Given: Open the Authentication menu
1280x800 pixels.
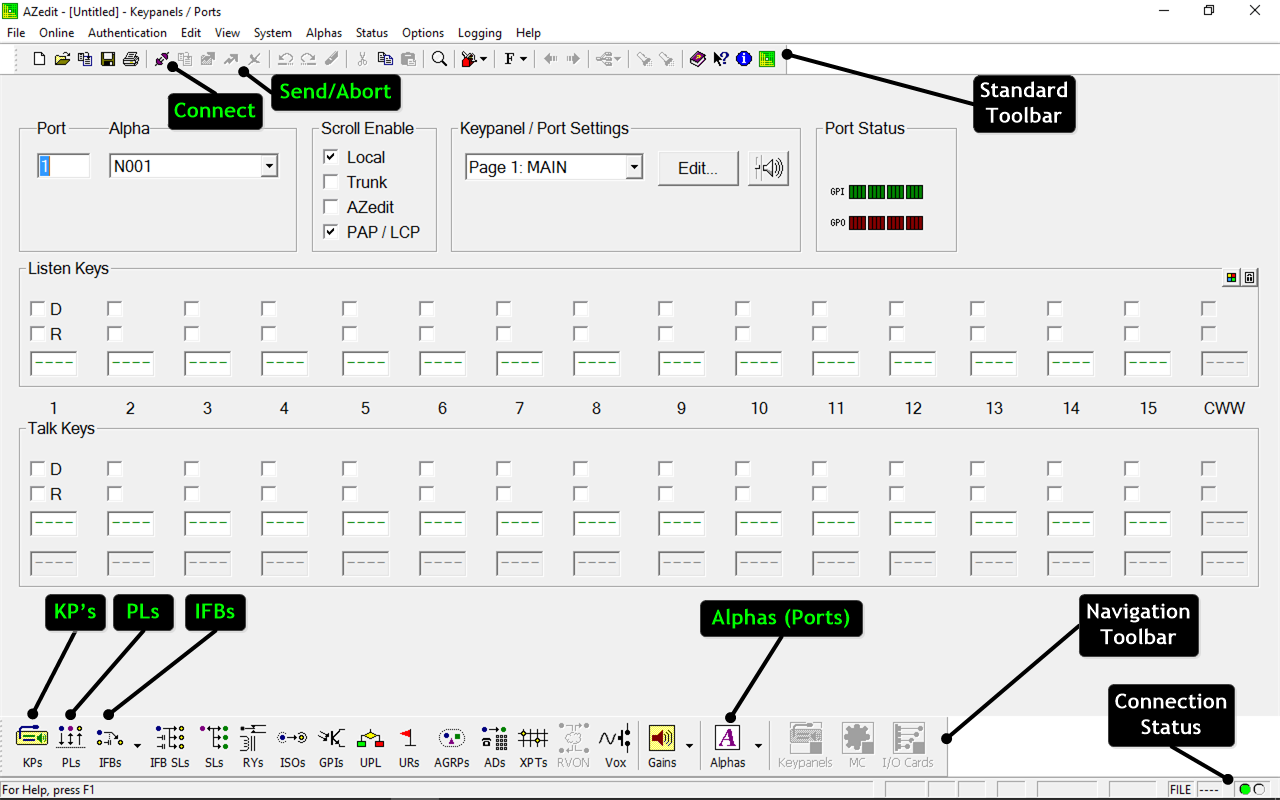Looking at the screenshot, I should tap(128, 33).
